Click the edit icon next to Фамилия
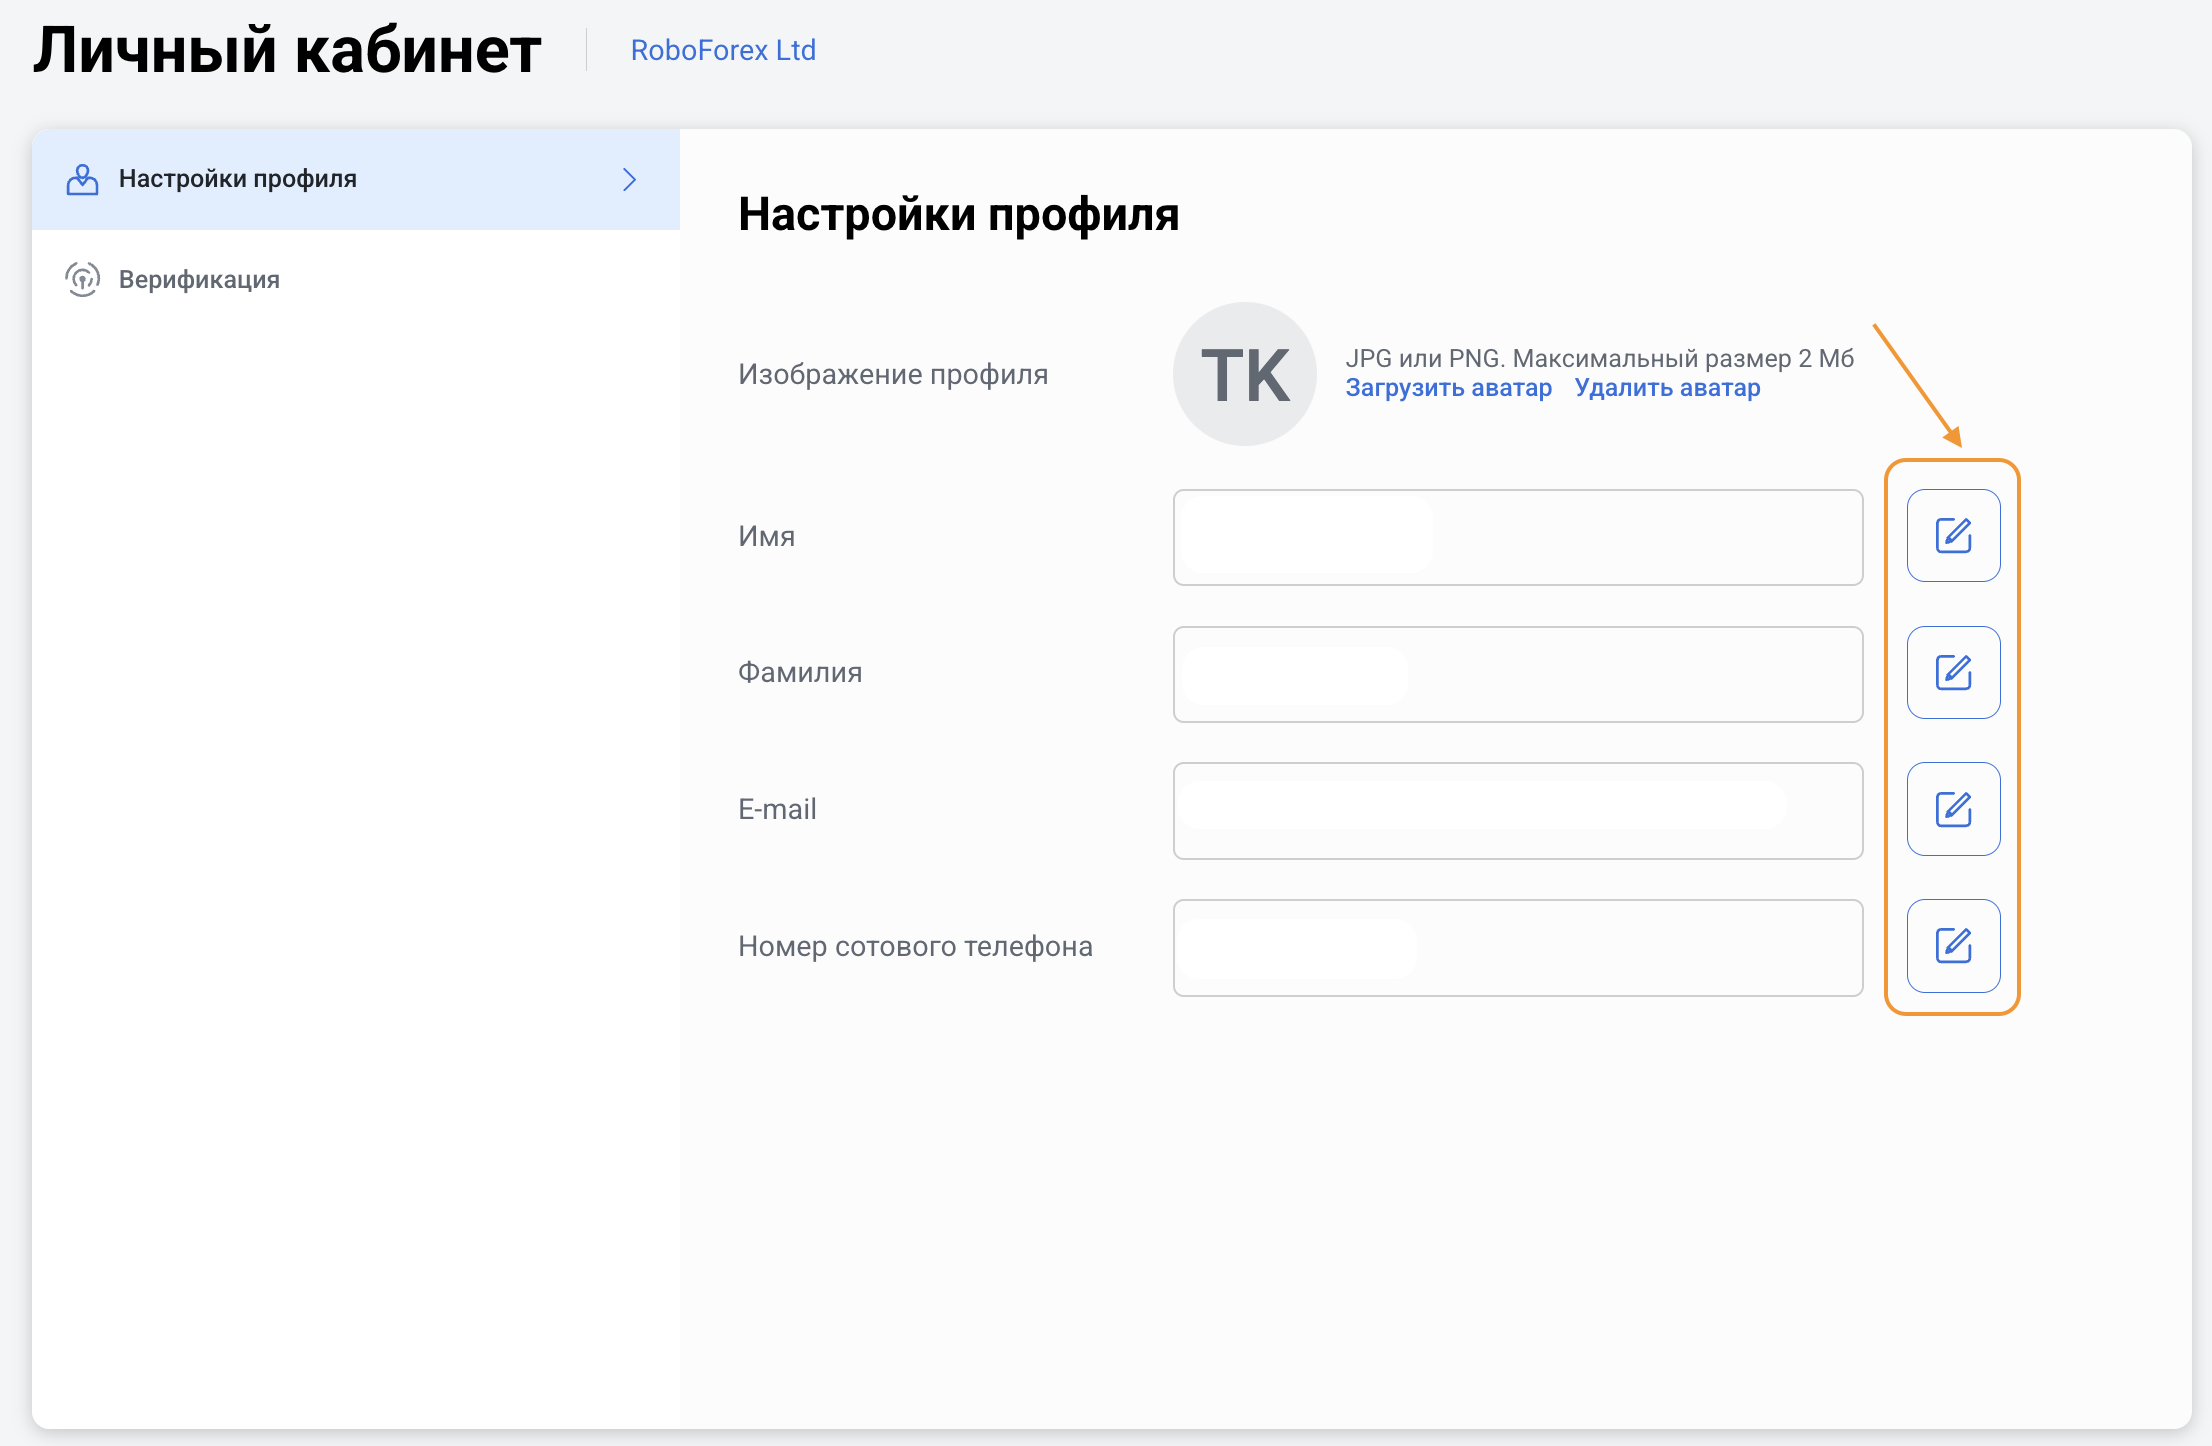Viewport: 2212px width, 1446px height. point(1953,673)
